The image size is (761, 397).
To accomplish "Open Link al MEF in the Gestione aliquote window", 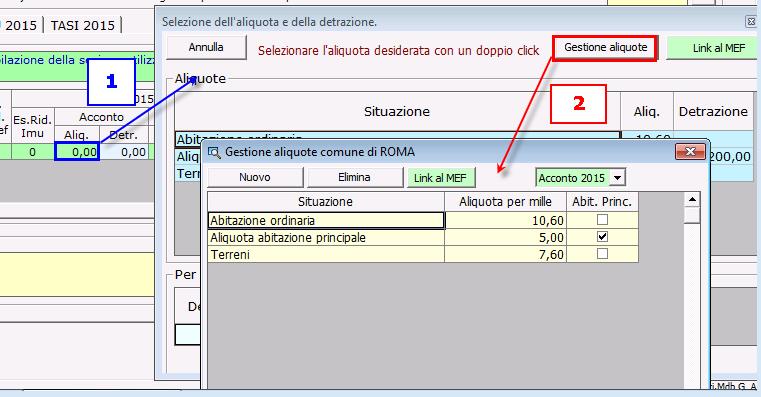I will click(x=440, y=178).
